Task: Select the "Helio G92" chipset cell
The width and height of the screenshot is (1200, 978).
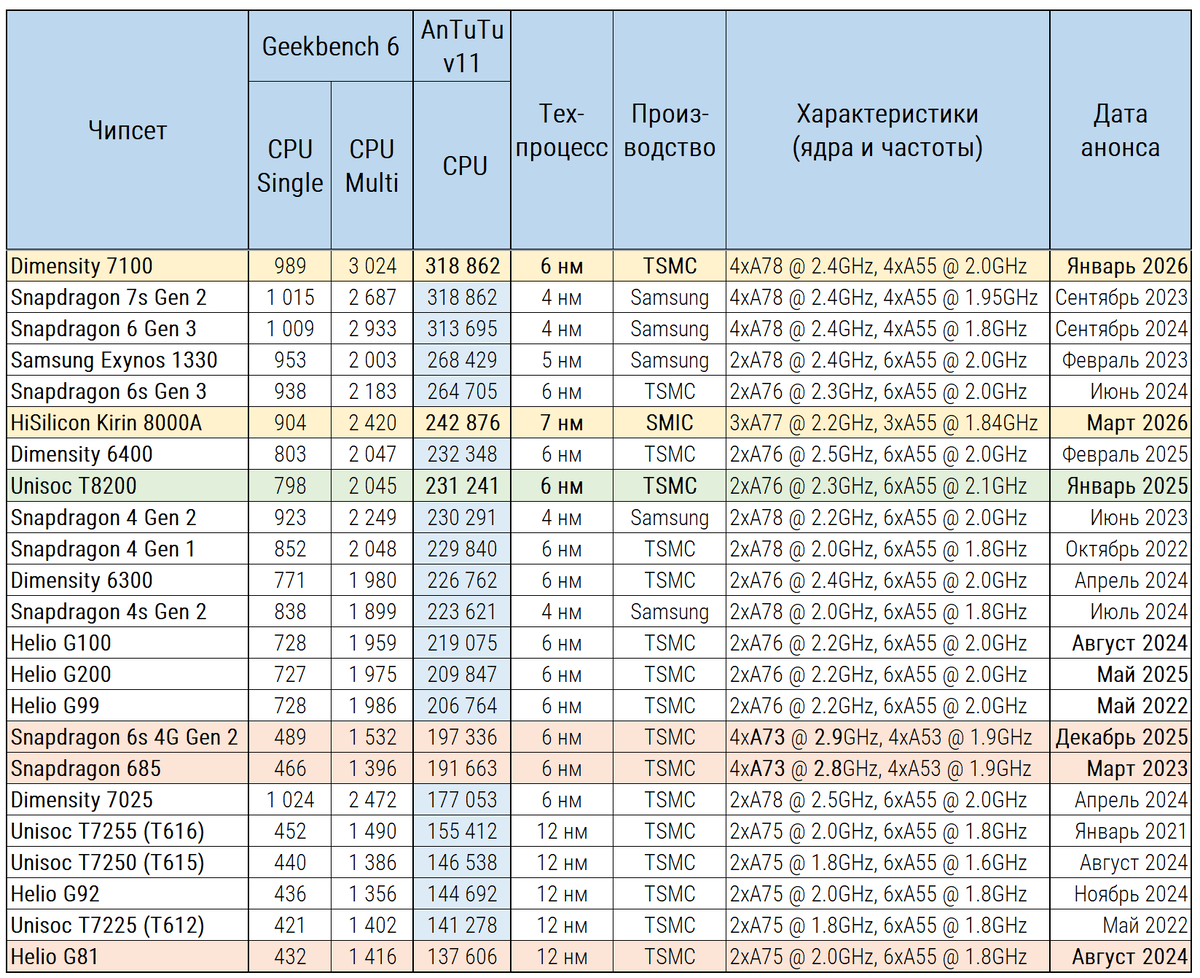Action: (x=127, y=894)
